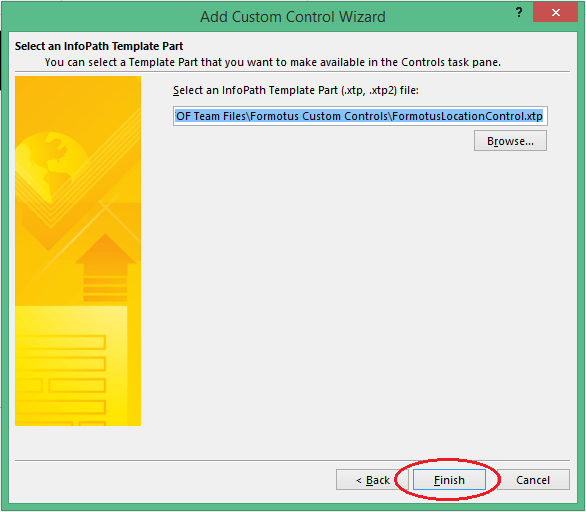The image size is (586, 512).
Task: Click the Controls task pane description sentence
Action: (x=272, y=62)
